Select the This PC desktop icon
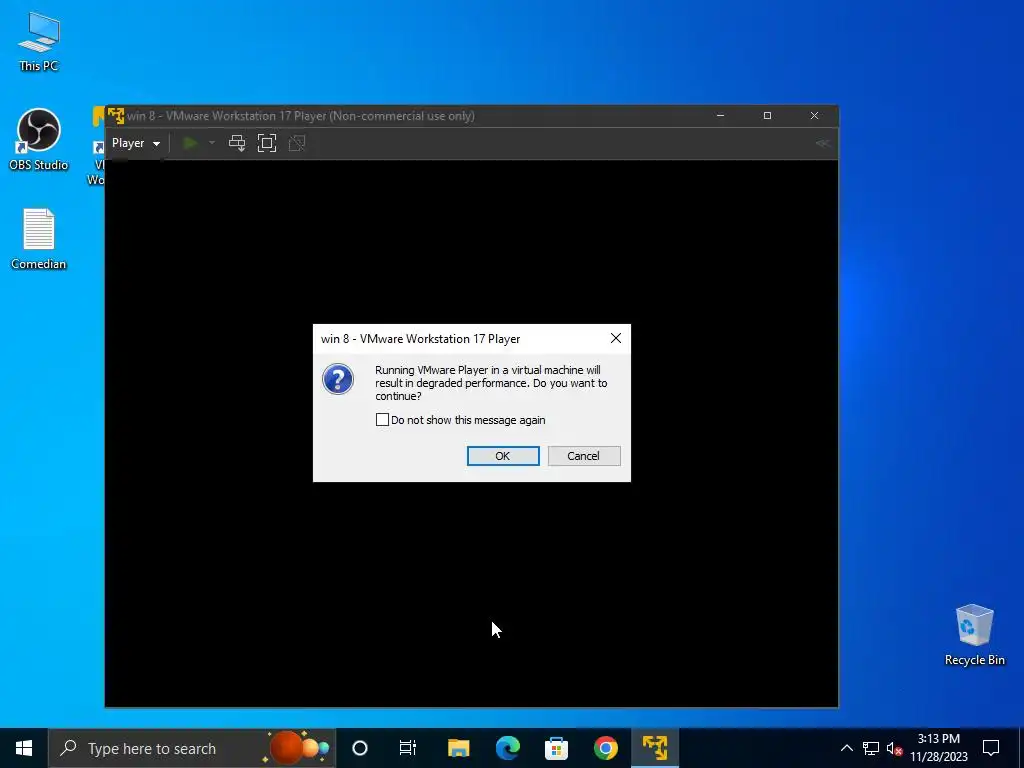Viewport: 1024px width, 768px height. point(39,42)
